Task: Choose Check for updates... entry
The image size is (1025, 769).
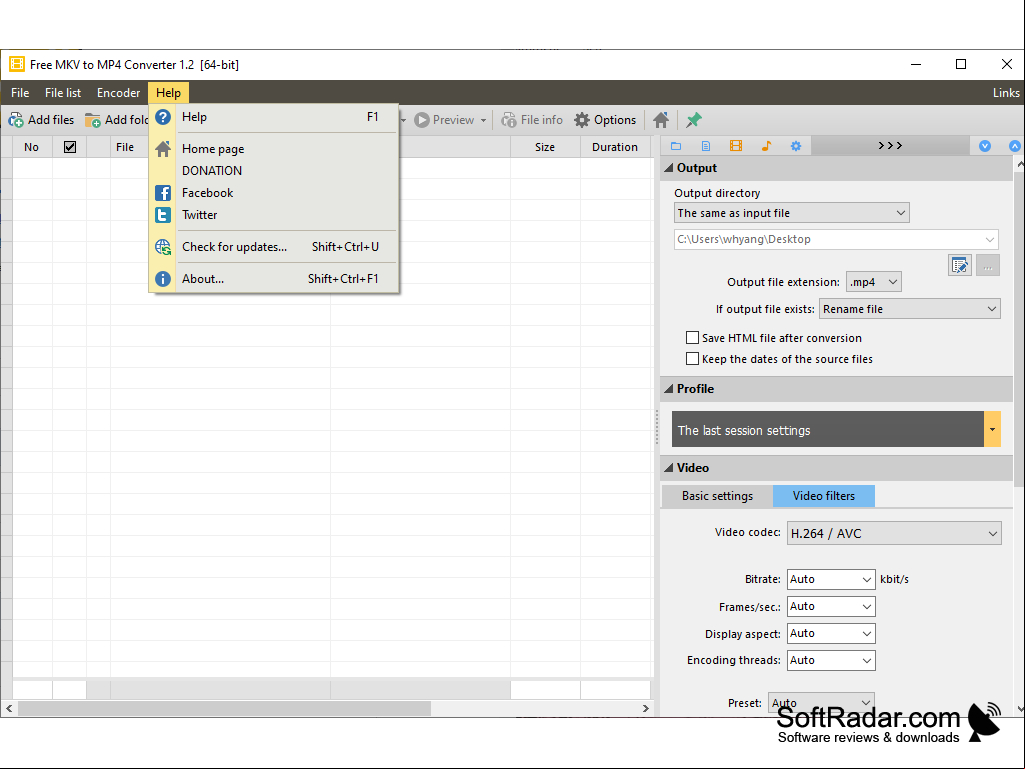Action: [275, 247]
